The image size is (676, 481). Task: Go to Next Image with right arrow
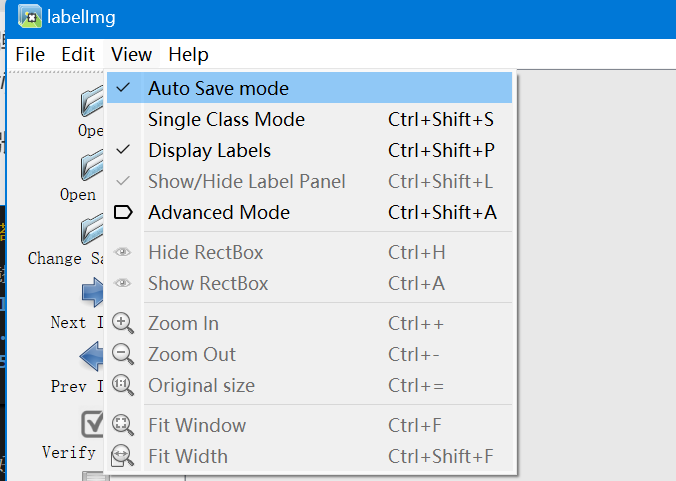(92, 292)
